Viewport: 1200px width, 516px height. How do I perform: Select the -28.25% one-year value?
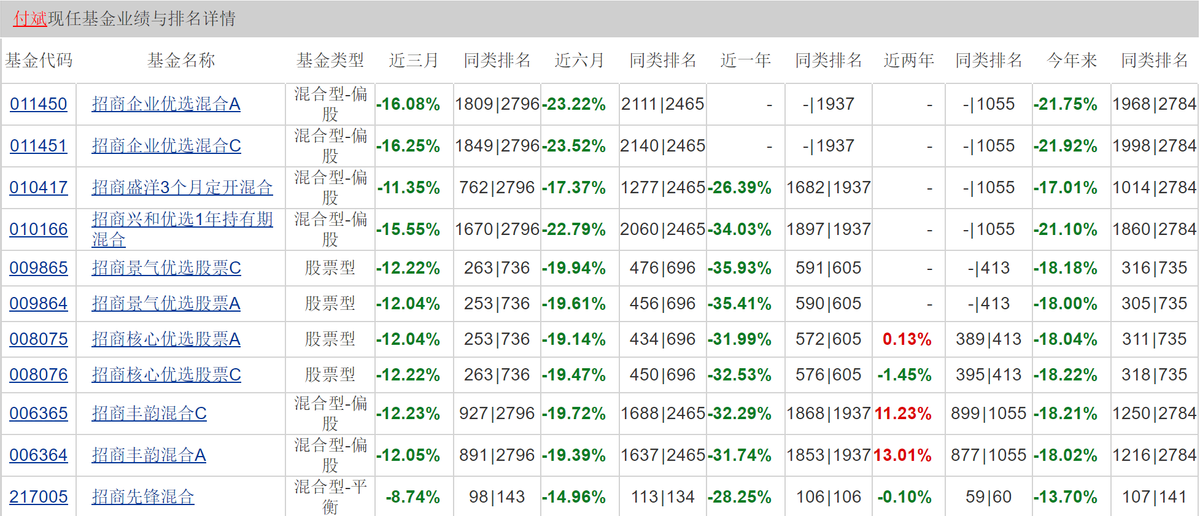[x=740, y=497]
